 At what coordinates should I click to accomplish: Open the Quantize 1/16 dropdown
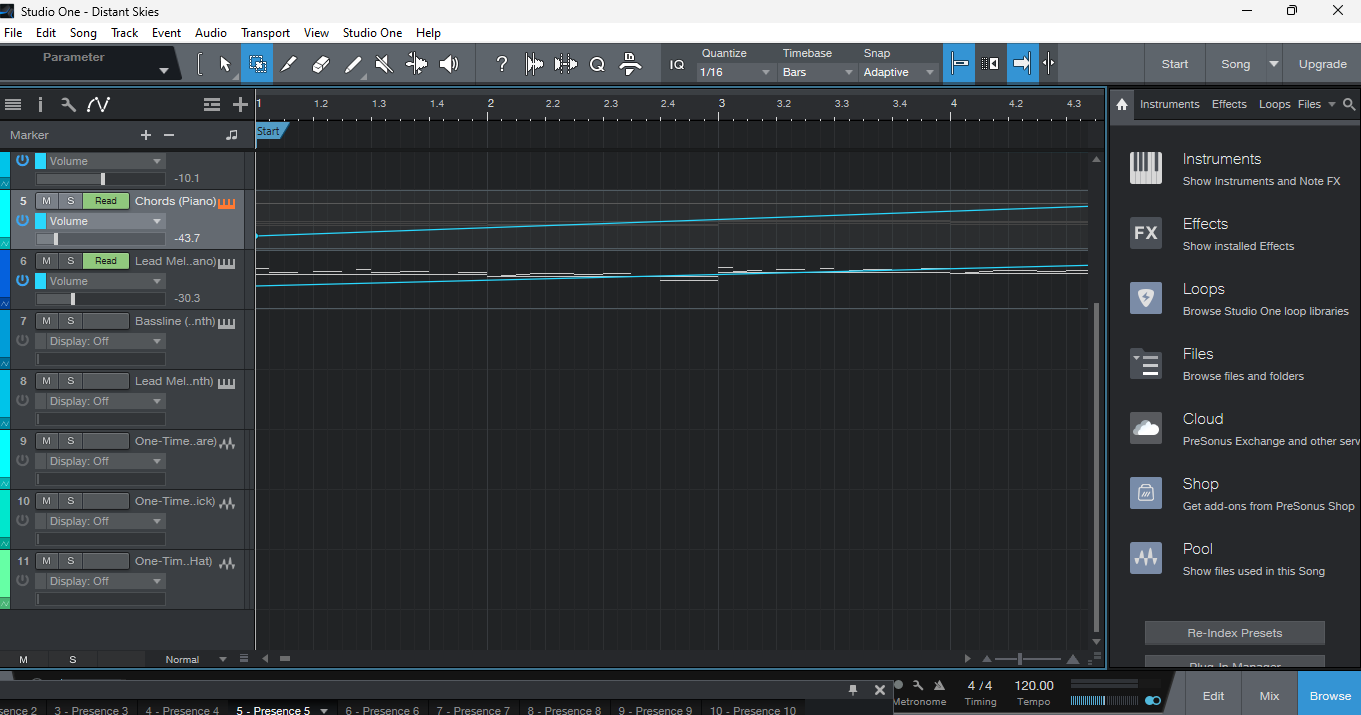736,72
